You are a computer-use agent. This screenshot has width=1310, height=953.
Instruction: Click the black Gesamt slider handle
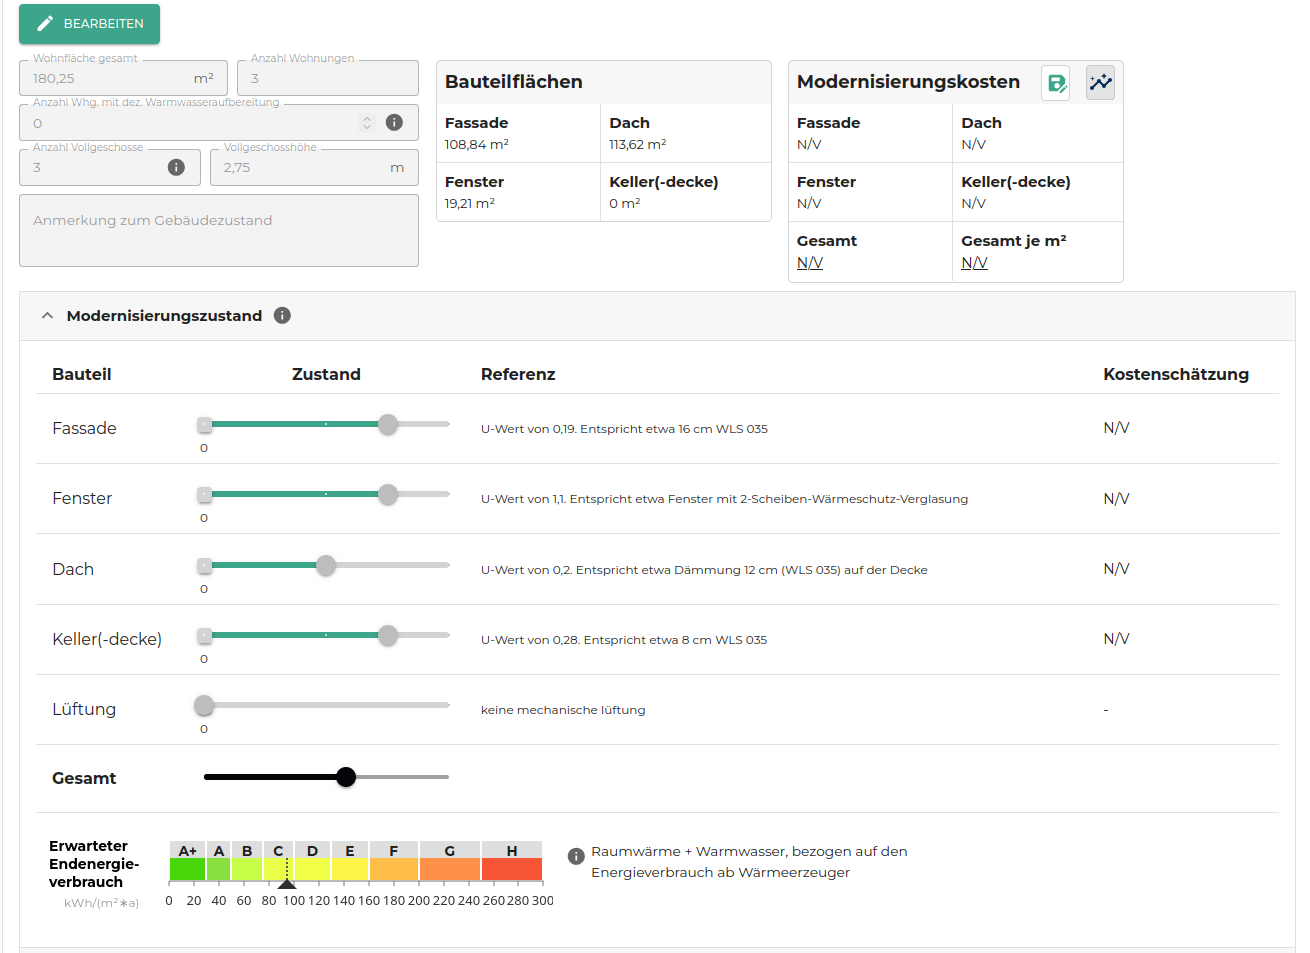[x=346, y=777]
